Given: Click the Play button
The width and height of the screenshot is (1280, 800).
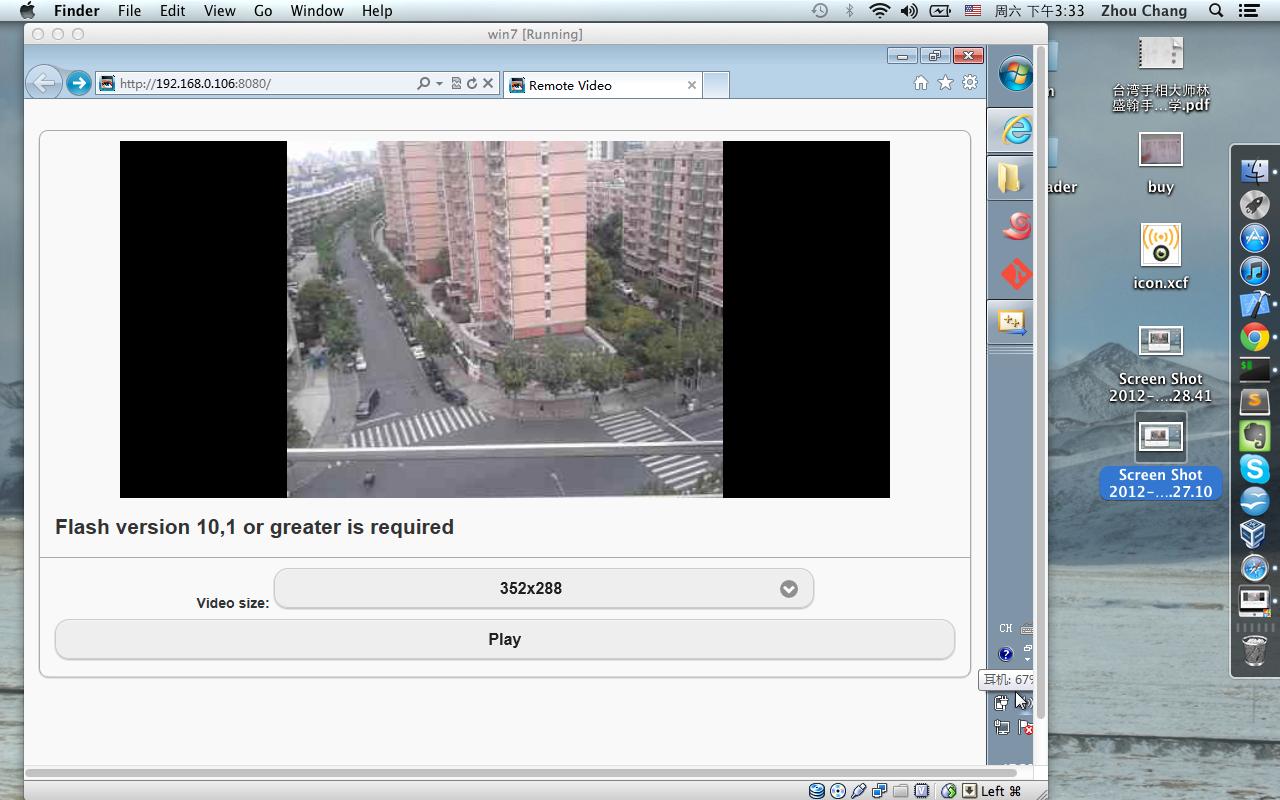Looking at the screenshot, I should pos(505,639).
